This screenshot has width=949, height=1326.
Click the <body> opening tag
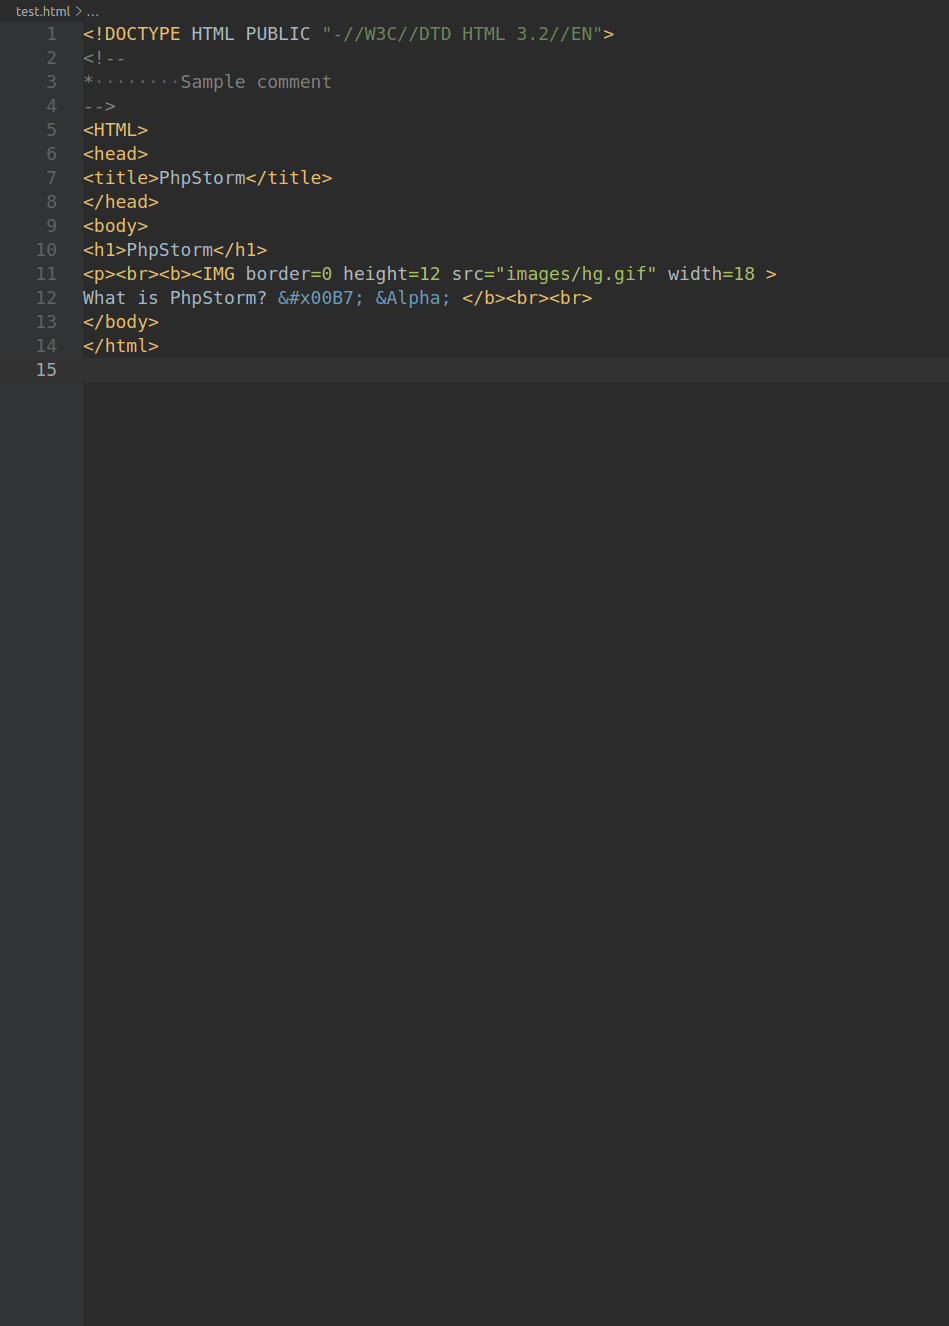tap(116, 226)
